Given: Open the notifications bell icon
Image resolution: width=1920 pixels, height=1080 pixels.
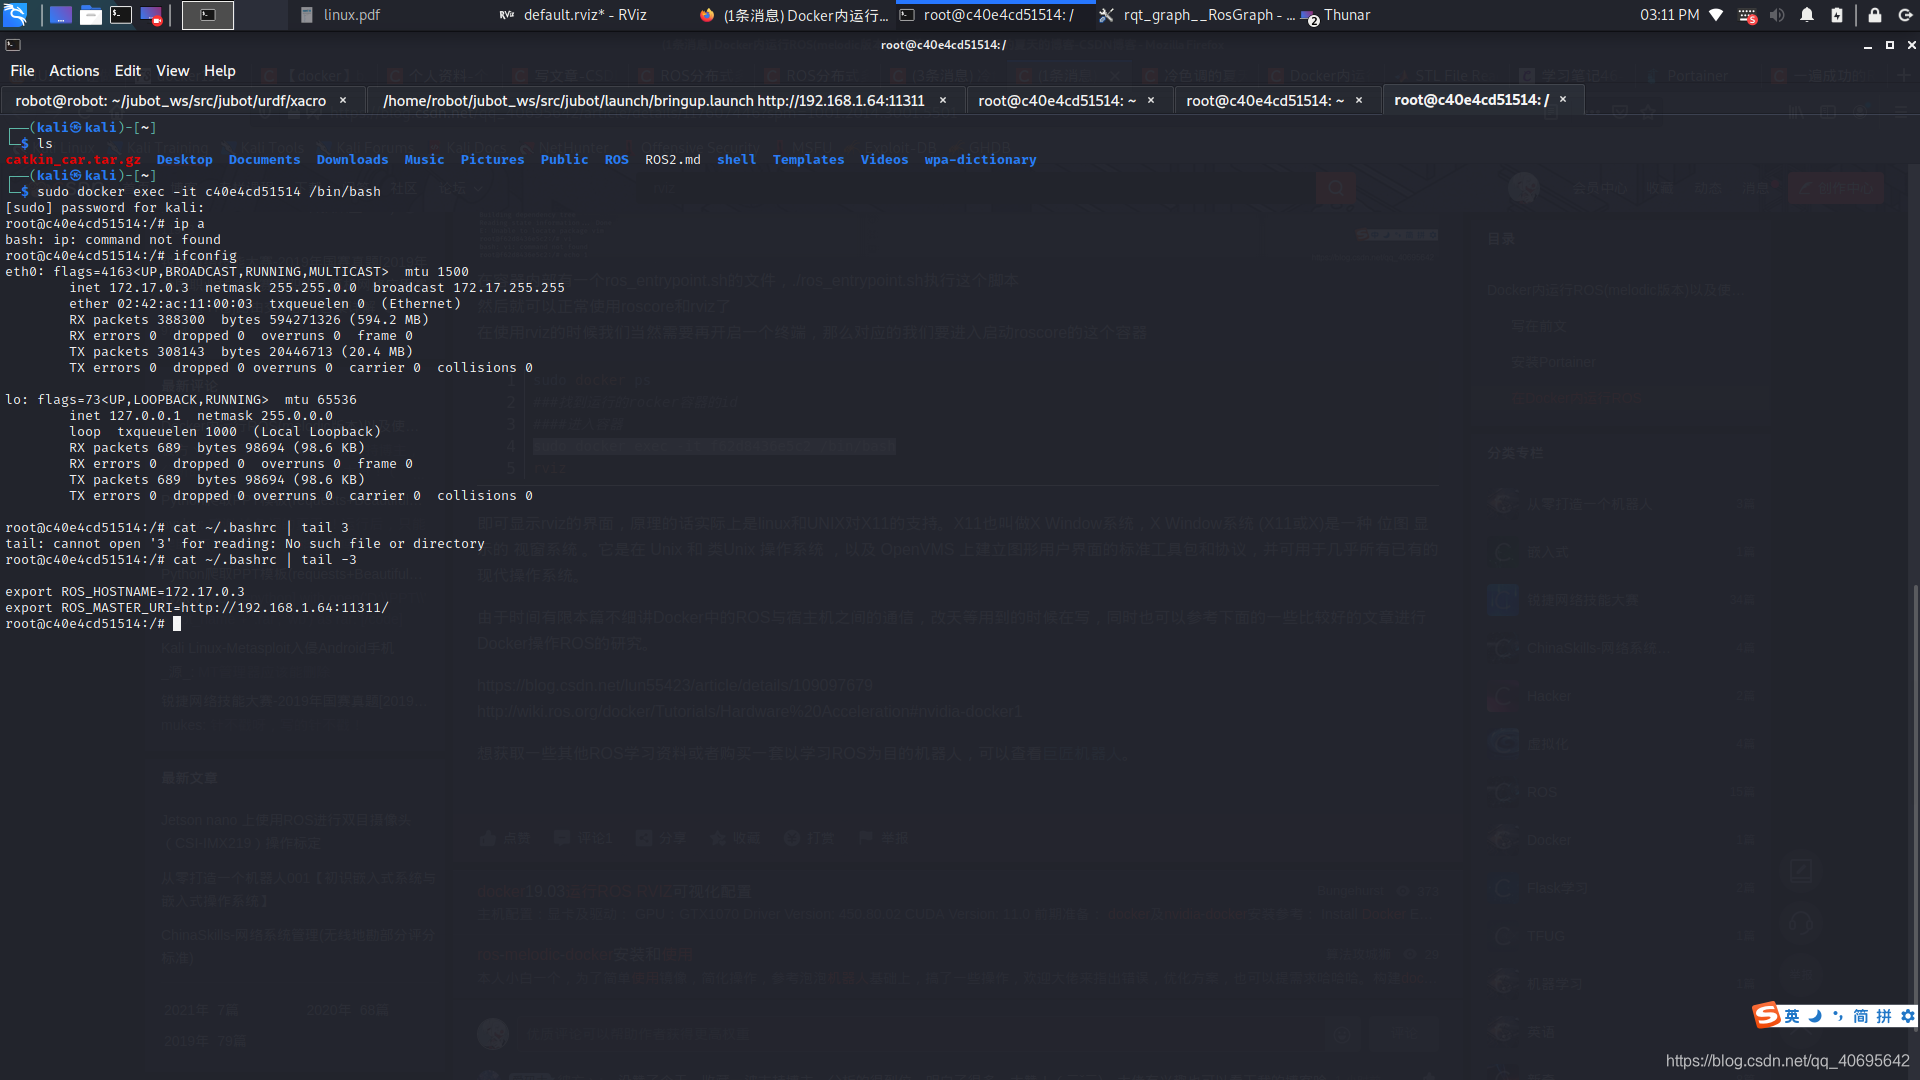Looking at the screenshot, I should click(x=1807, y=15).
